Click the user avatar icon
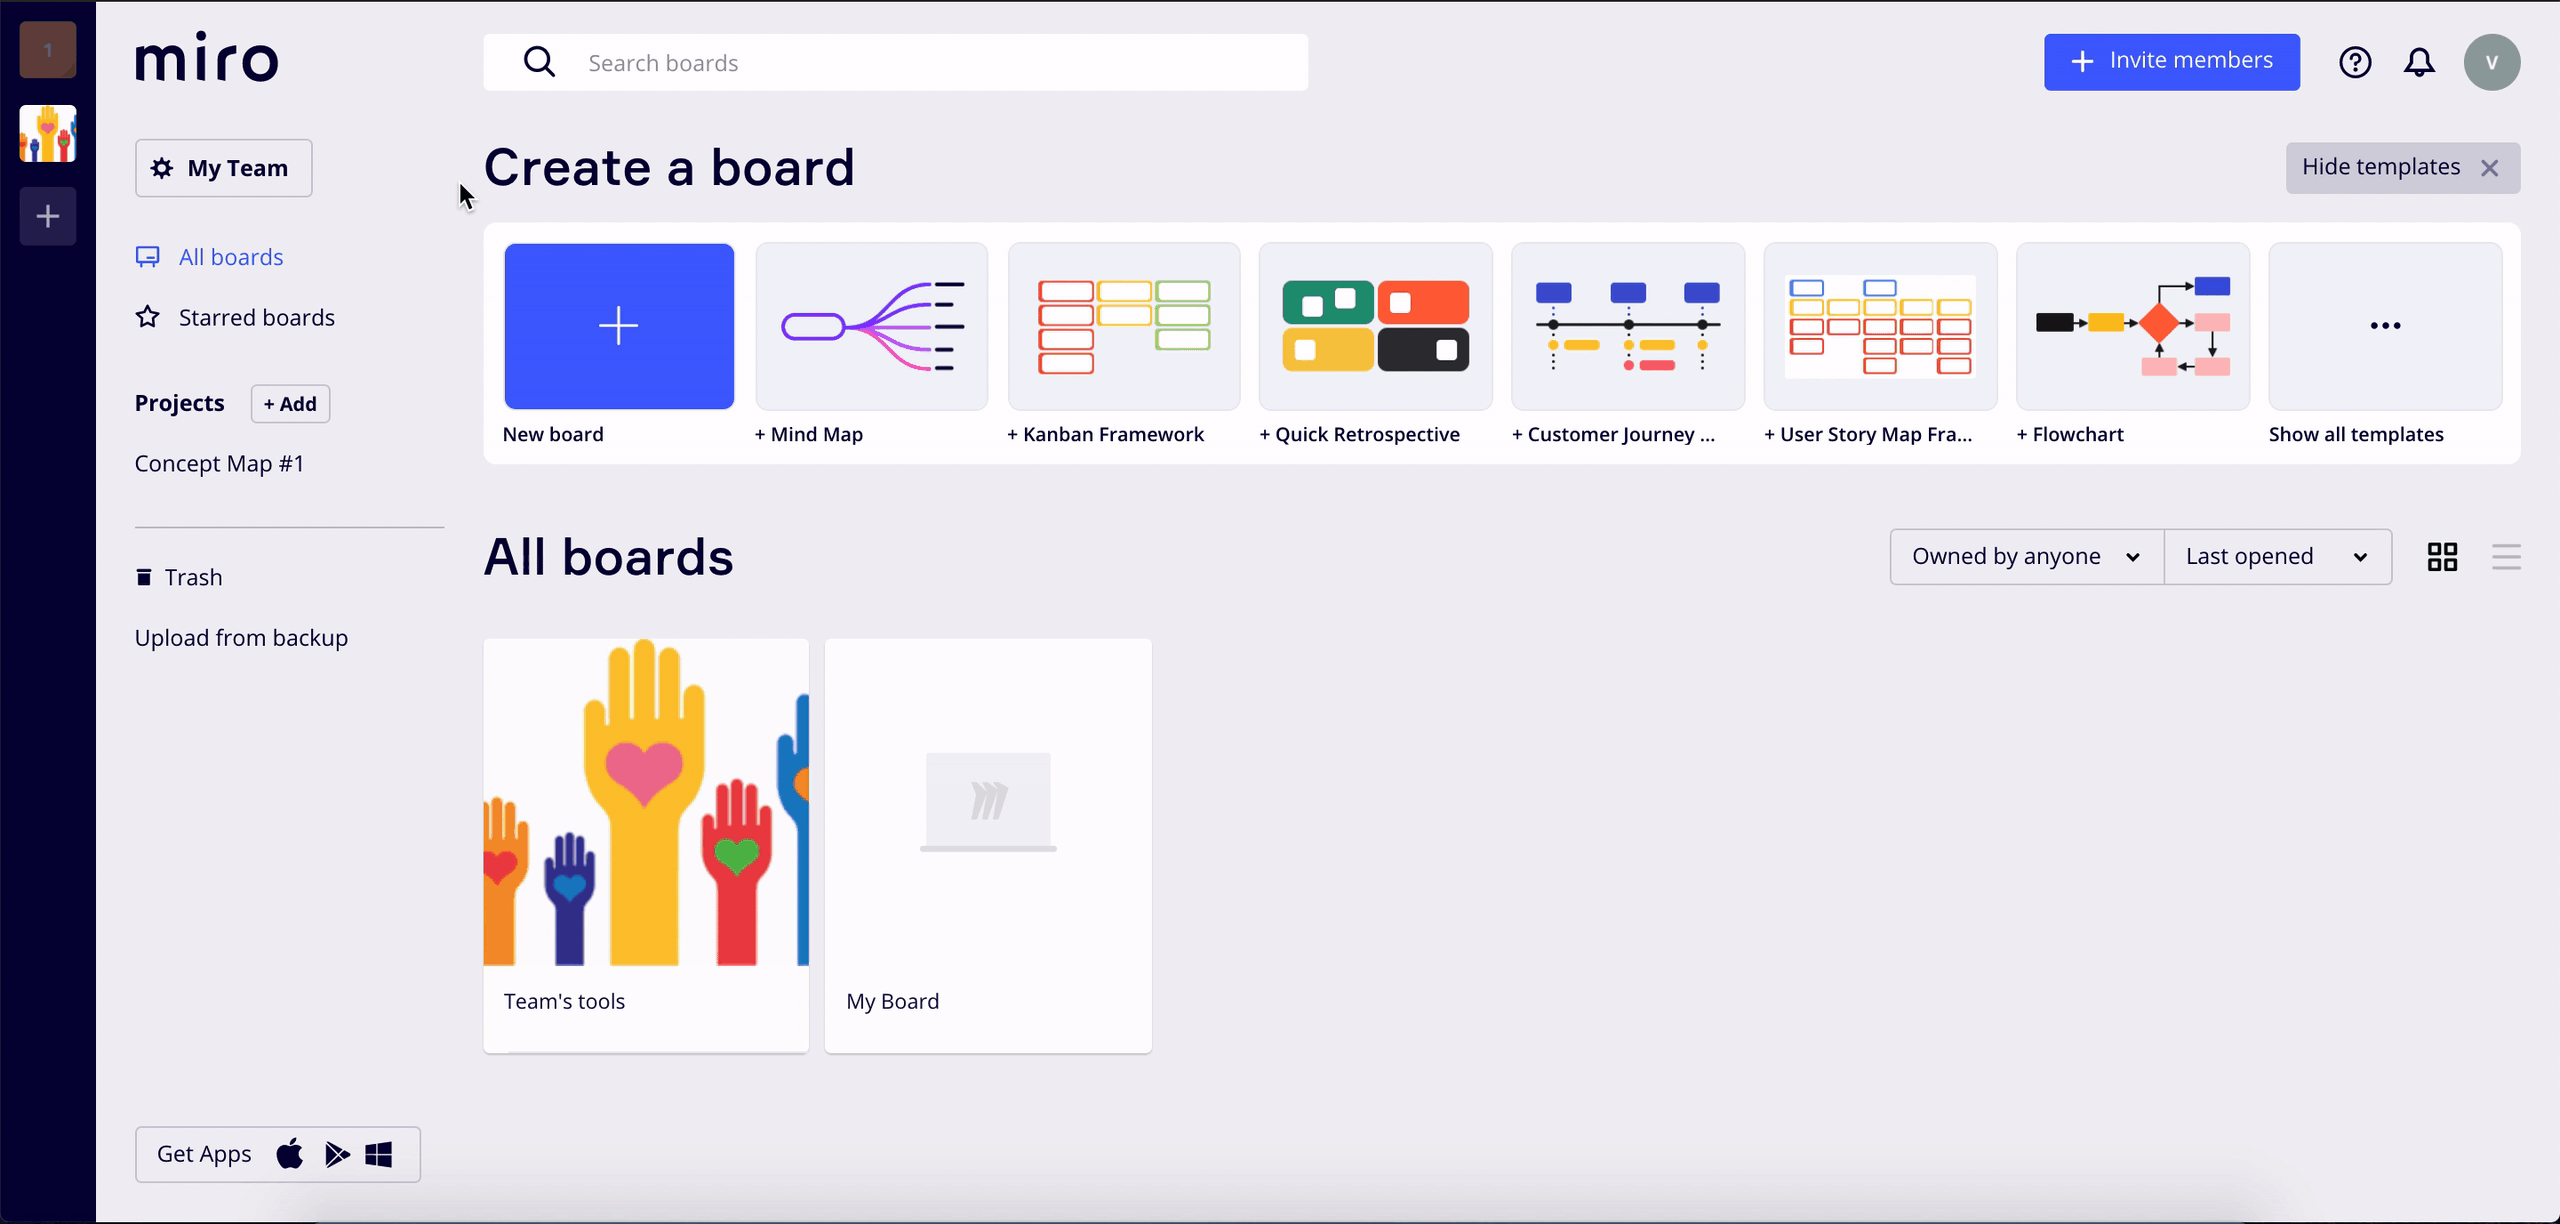 click(x=2491, y=62)
